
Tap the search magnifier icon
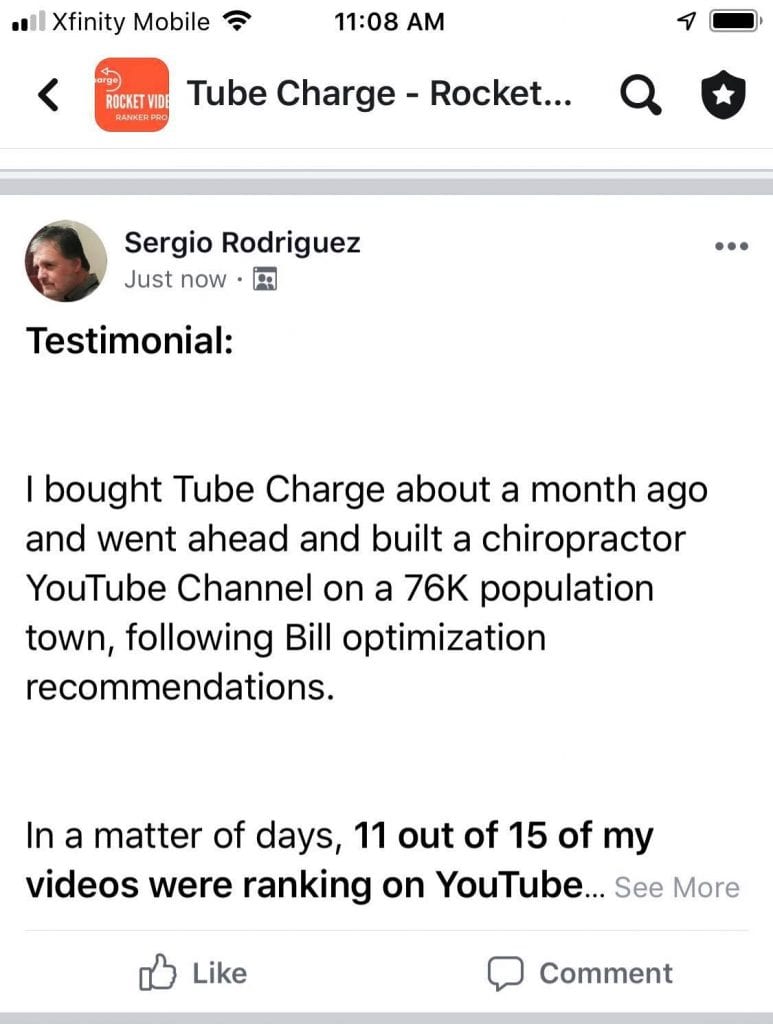(641, 95)
